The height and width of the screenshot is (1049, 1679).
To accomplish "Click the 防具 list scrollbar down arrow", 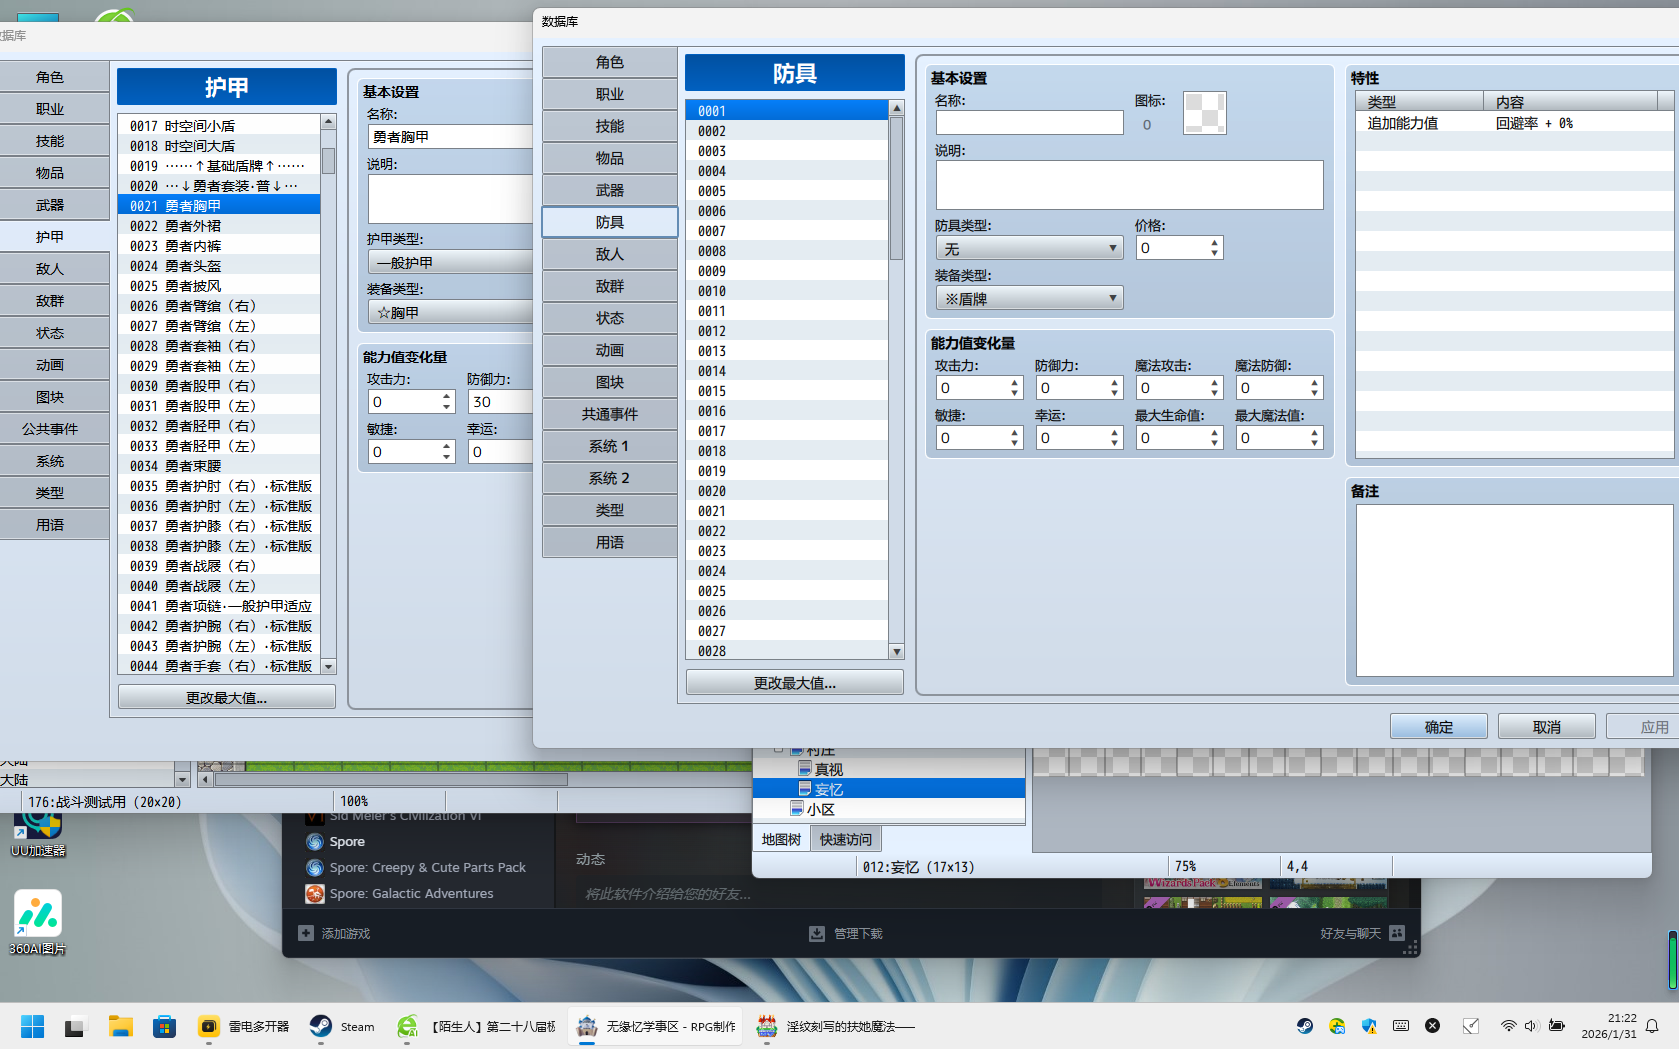I will [x=897, y=651].
